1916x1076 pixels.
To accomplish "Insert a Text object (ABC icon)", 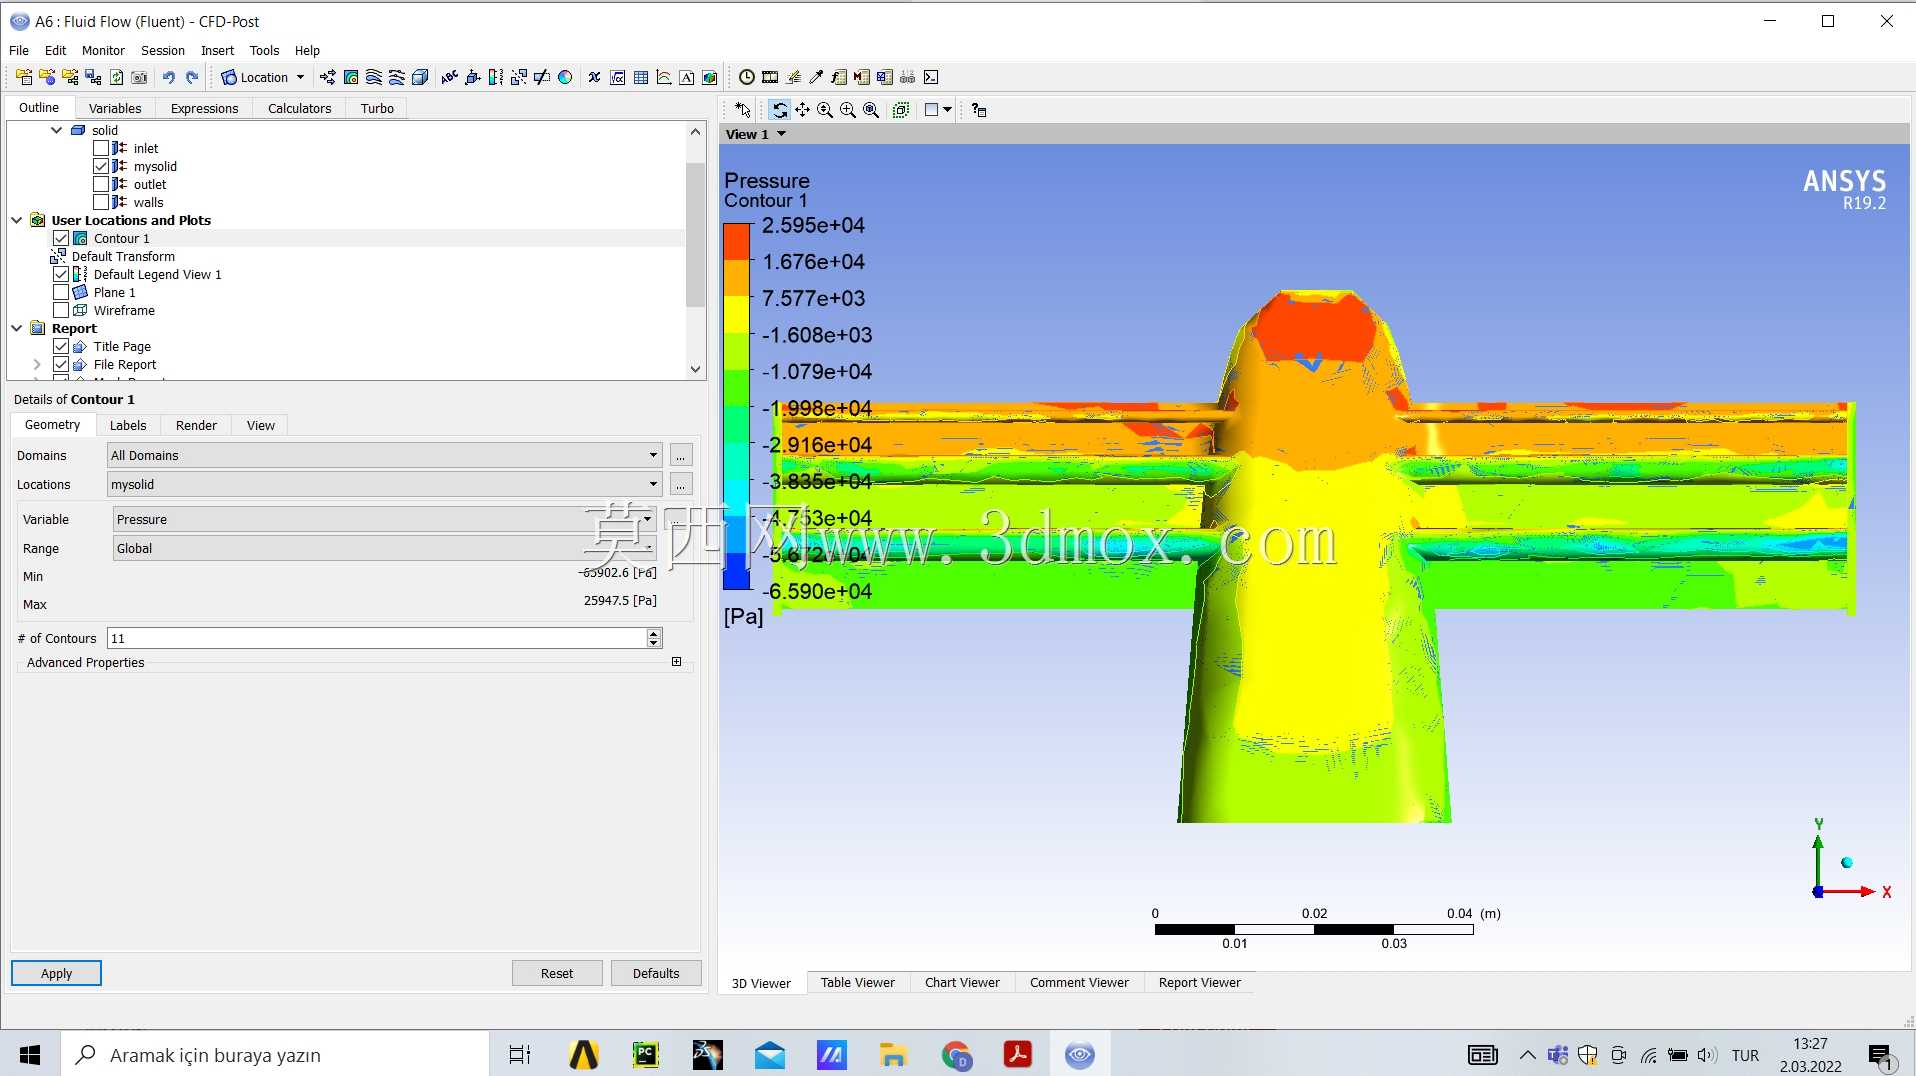I will click(x=450, y=77).
